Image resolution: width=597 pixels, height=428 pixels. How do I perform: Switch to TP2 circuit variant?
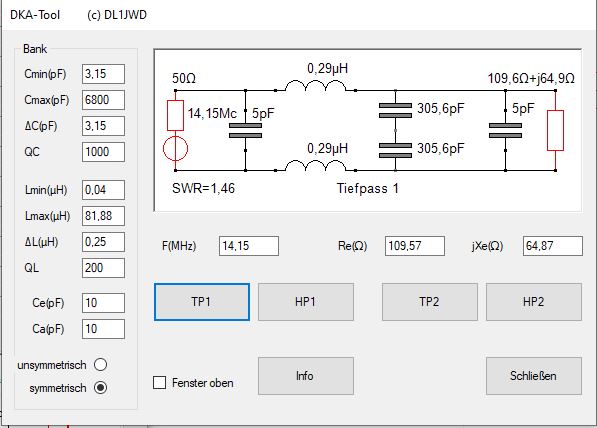click(430, 302)
